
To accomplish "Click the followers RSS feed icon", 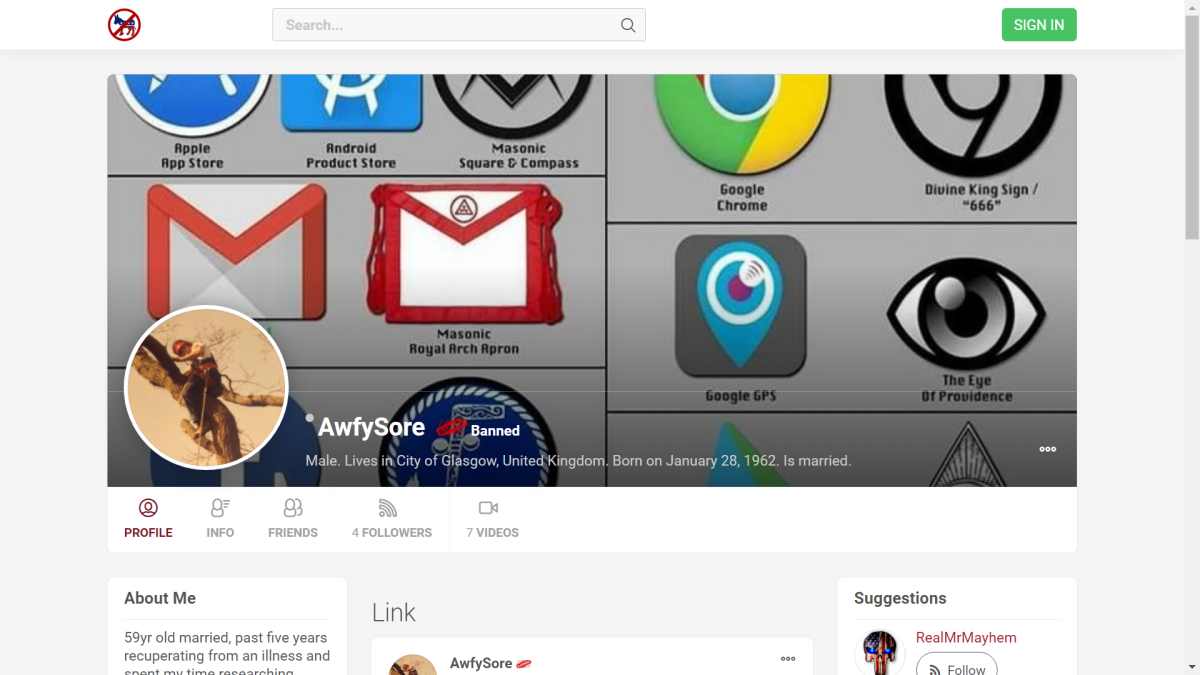I will 388,508.
